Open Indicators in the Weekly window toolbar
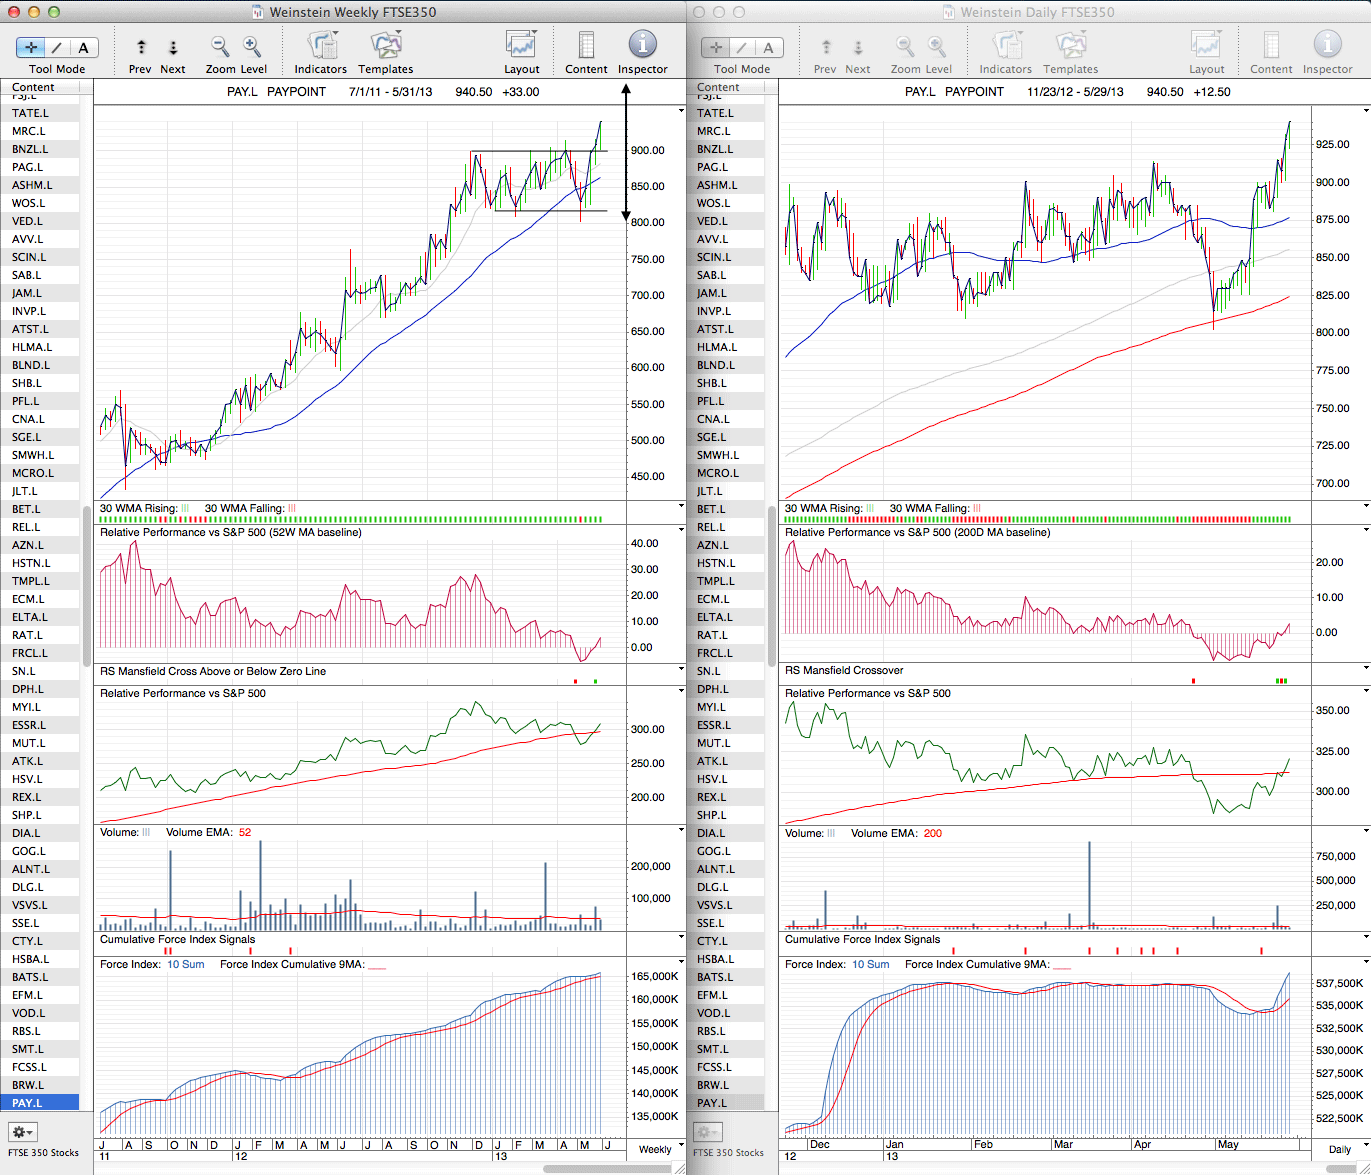1371x1175 pixels. (x=321, y=47)
